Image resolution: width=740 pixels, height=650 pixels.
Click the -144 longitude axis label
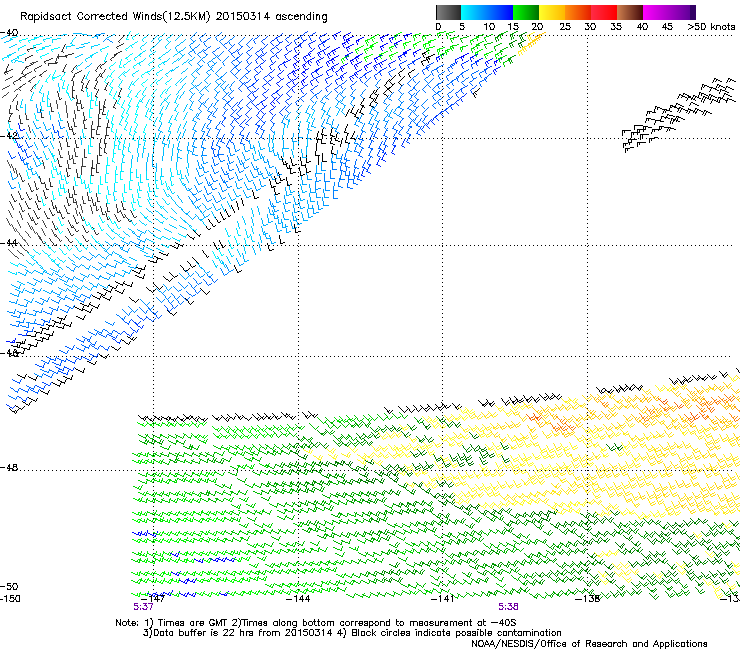point(298,599)
